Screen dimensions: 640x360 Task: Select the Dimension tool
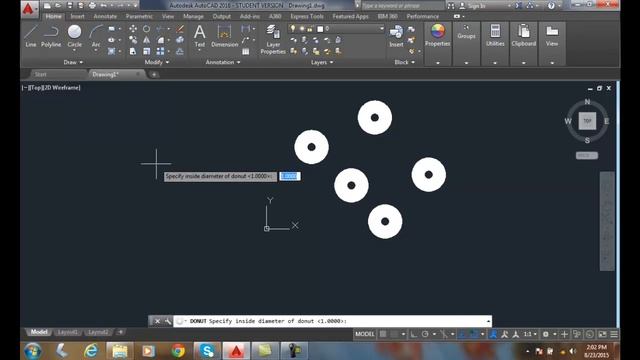point(224,36)
